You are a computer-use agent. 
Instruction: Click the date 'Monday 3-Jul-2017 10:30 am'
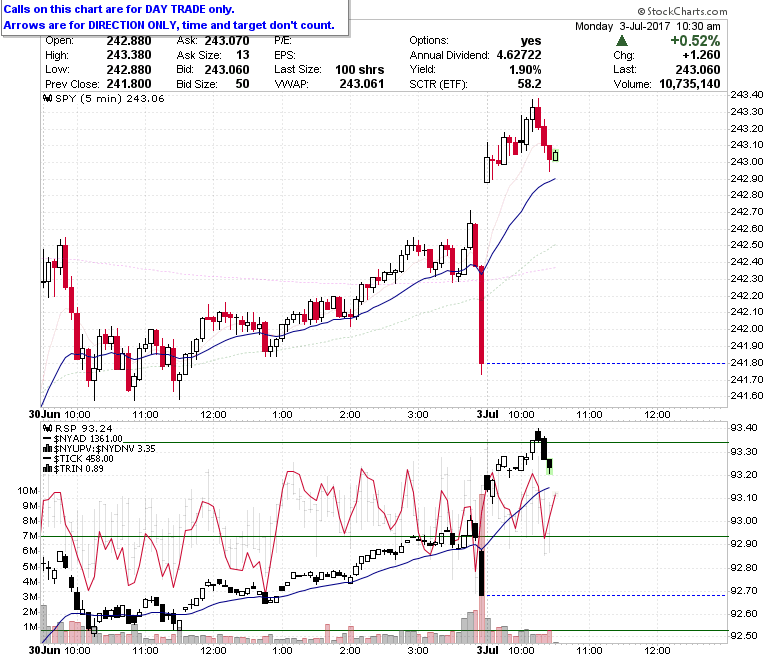648,26
